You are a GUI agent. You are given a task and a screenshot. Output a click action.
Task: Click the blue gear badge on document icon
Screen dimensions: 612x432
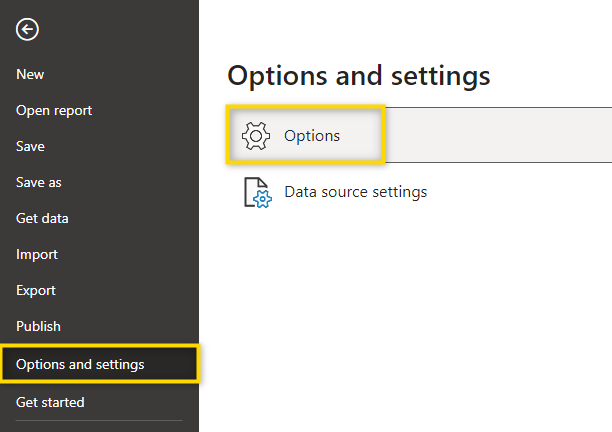click(x=263, y=199)
